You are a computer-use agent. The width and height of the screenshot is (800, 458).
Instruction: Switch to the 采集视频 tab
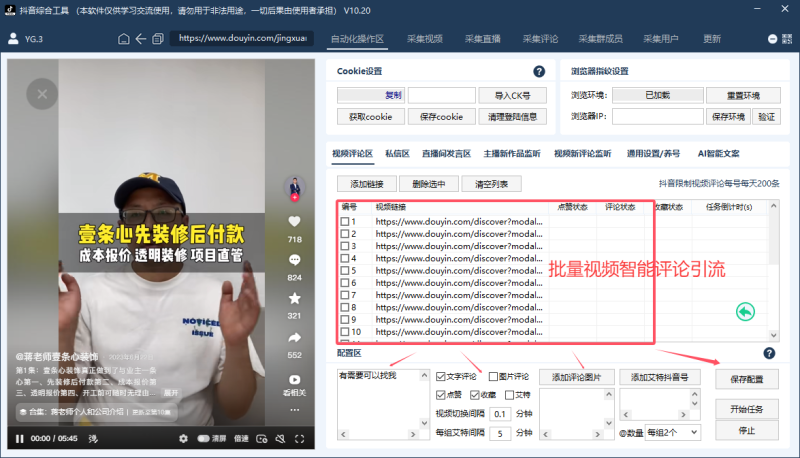[x=424, y=39]
